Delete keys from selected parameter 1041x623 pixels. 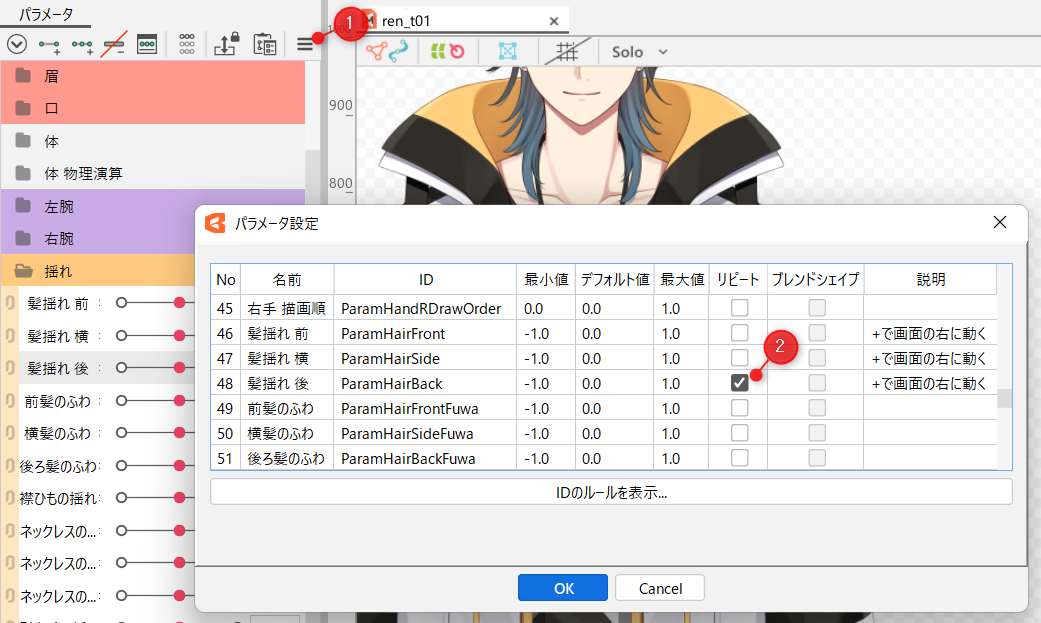pos(114,44)
